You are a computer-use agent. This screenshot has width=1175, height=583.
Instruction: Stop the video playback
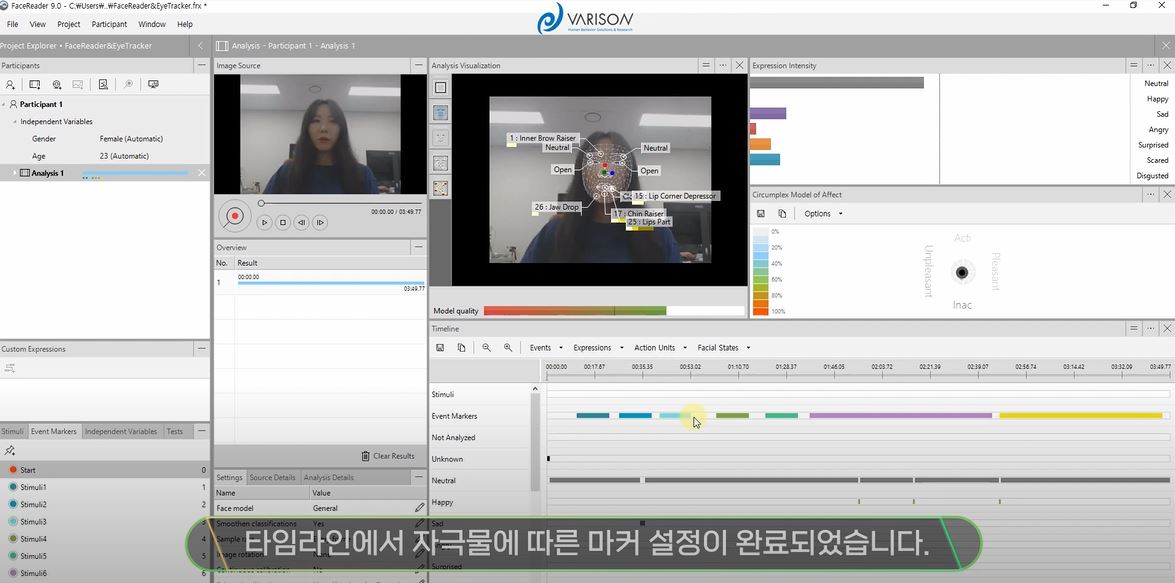[x=283, y=222]
